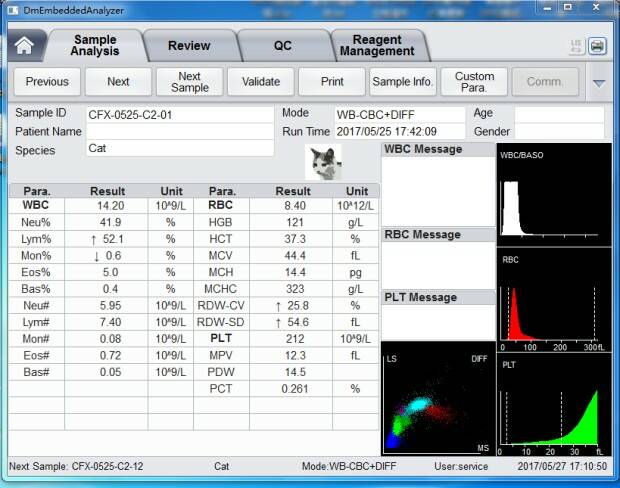The height and width of the screenshot is (488, 620).
Task: Click the printer status icon
Action: point(597,46)
